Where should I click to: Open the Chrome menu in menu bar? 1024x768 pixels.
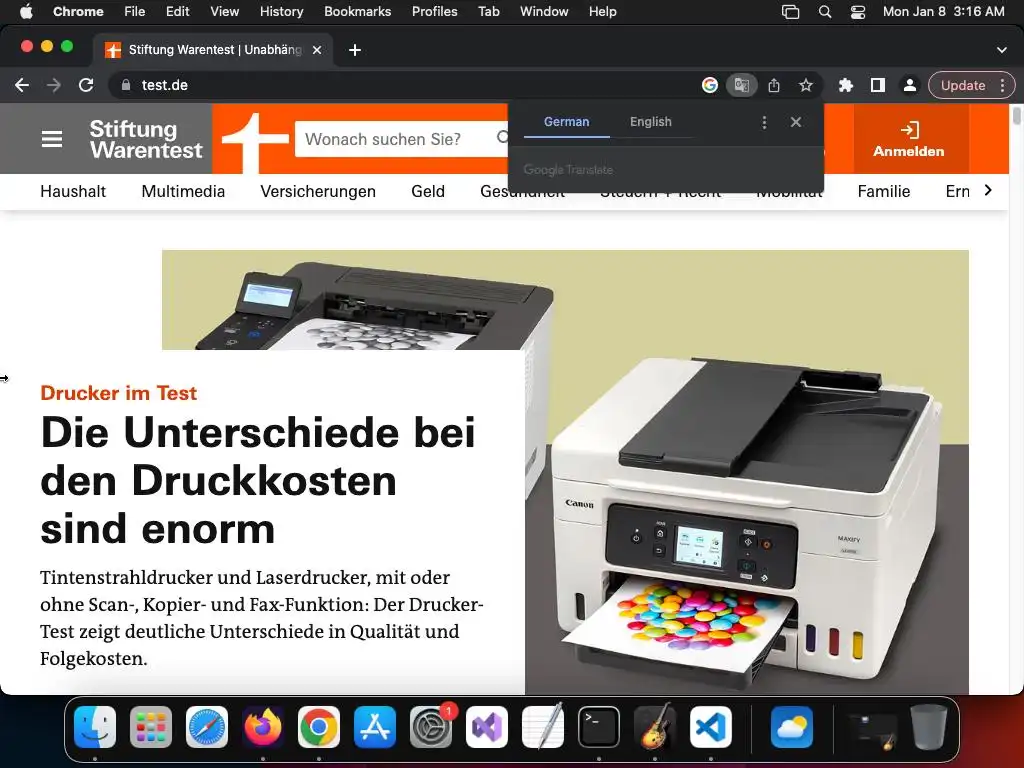(x=78, y=11)
